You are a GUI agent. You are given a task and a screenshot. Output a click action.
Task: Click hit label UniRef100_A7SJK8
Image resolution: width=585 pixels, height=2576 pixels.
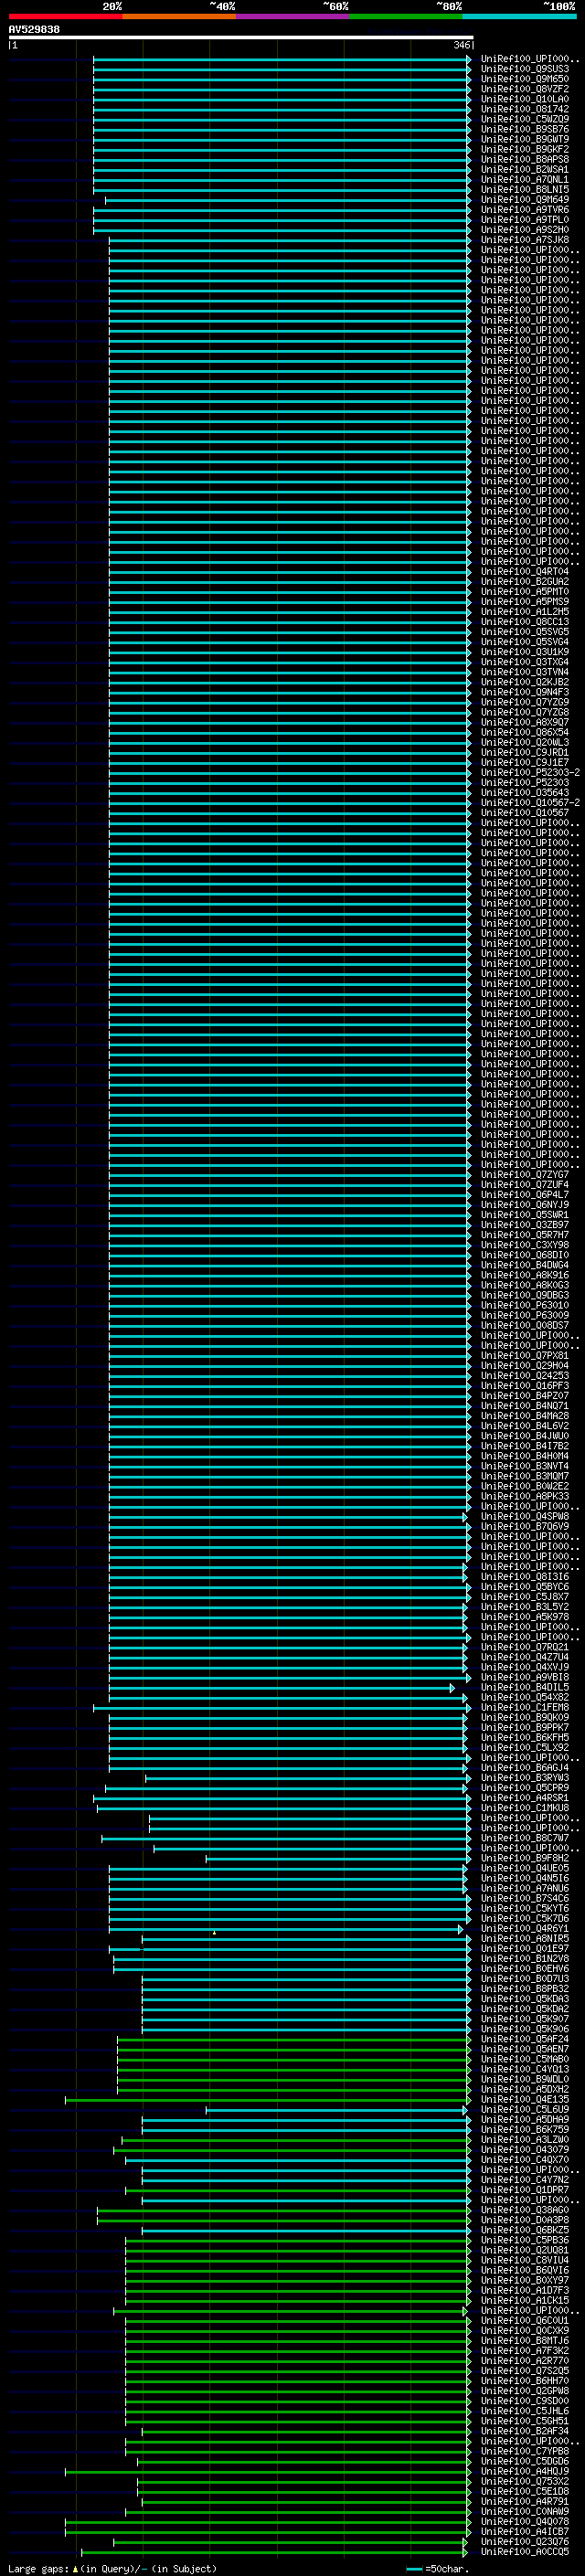(x=525, y=240)
